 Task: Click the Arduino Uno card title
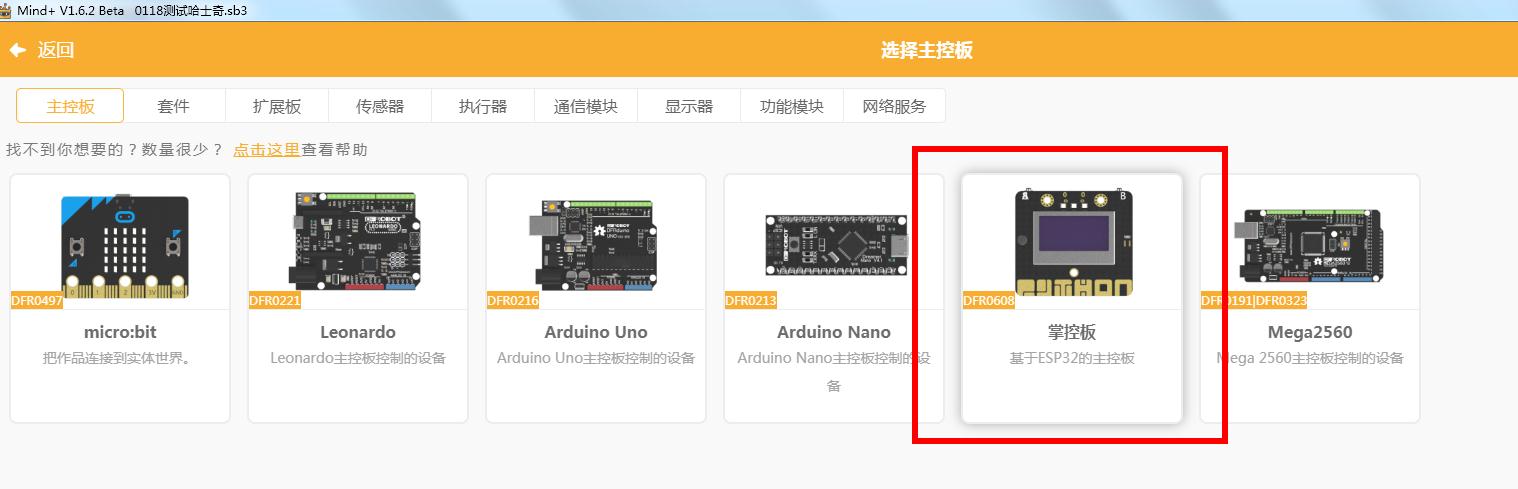pos(596,332)
